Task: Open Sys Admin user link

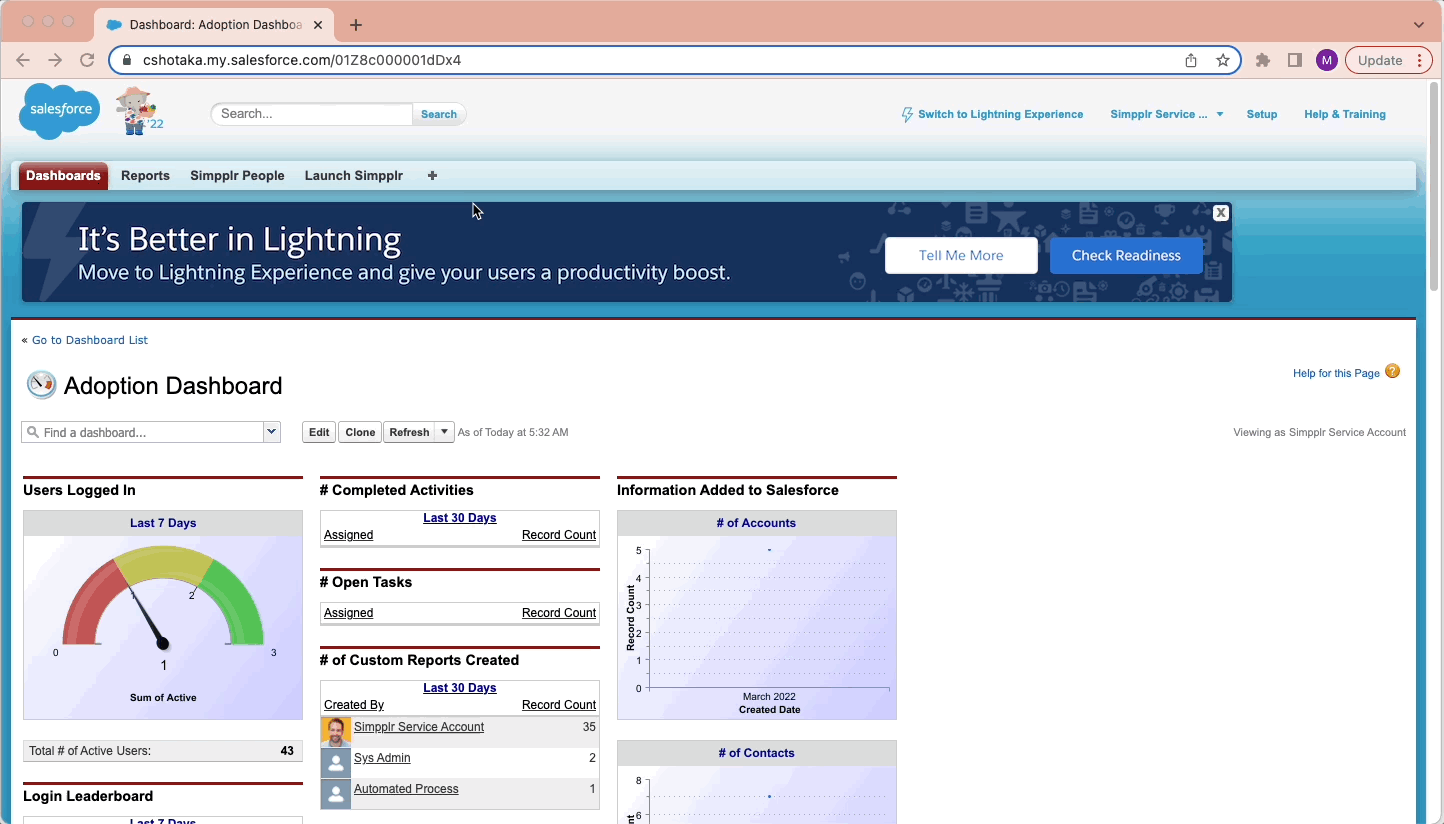Action: 382,758
